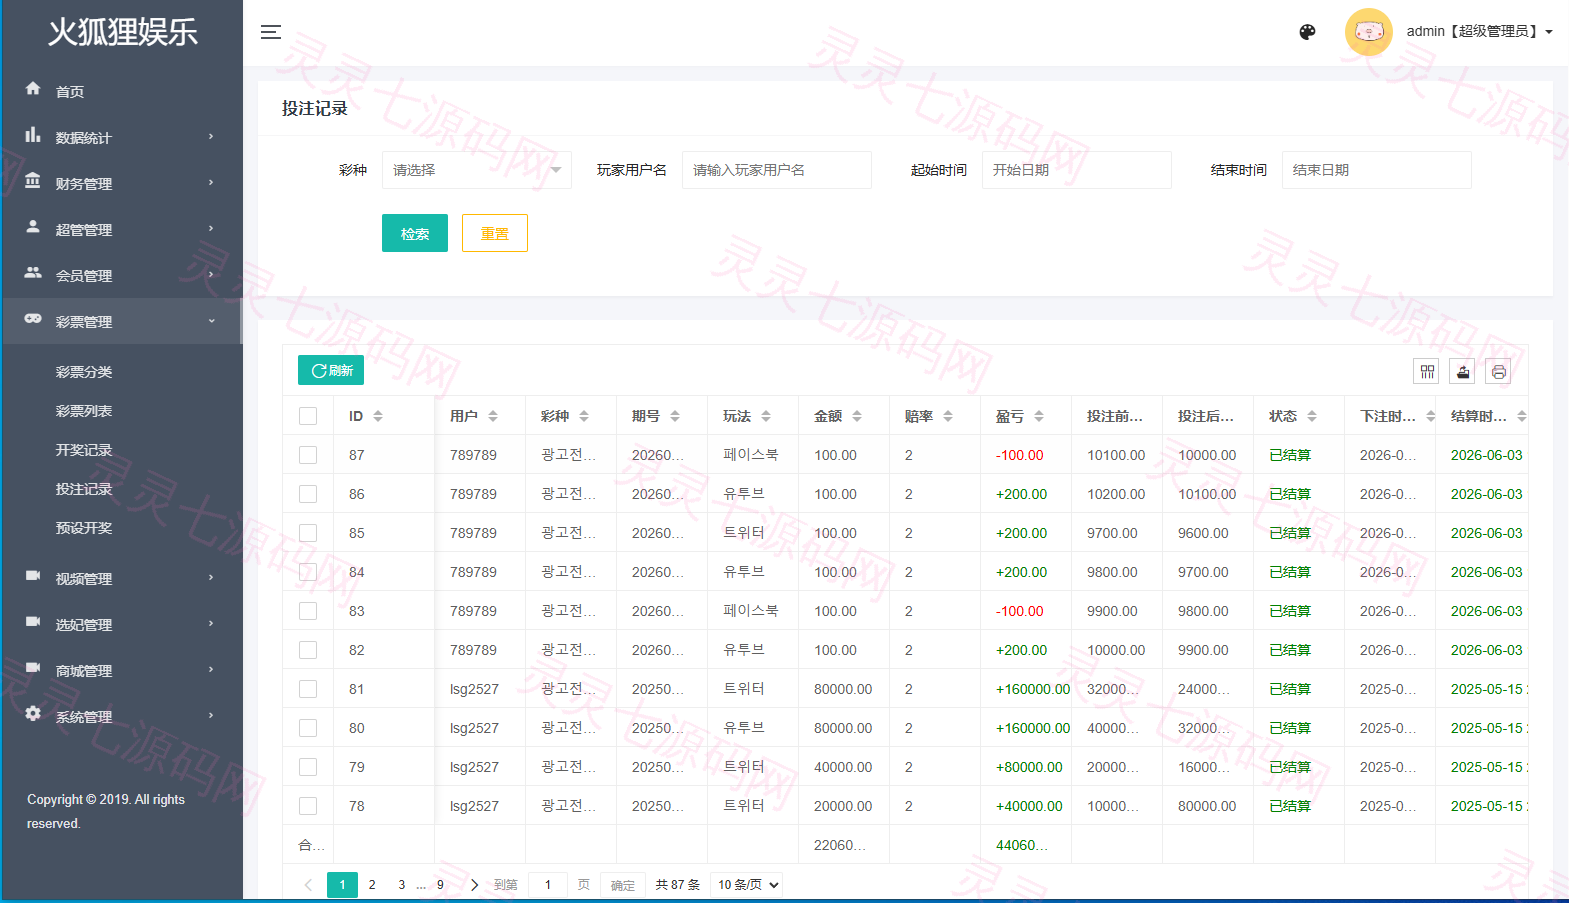Image resolution: width=1569 pixels, height=903 pixels.
Task: Focus the 玩家用户名 input field
Action: (x=777, y=170)
